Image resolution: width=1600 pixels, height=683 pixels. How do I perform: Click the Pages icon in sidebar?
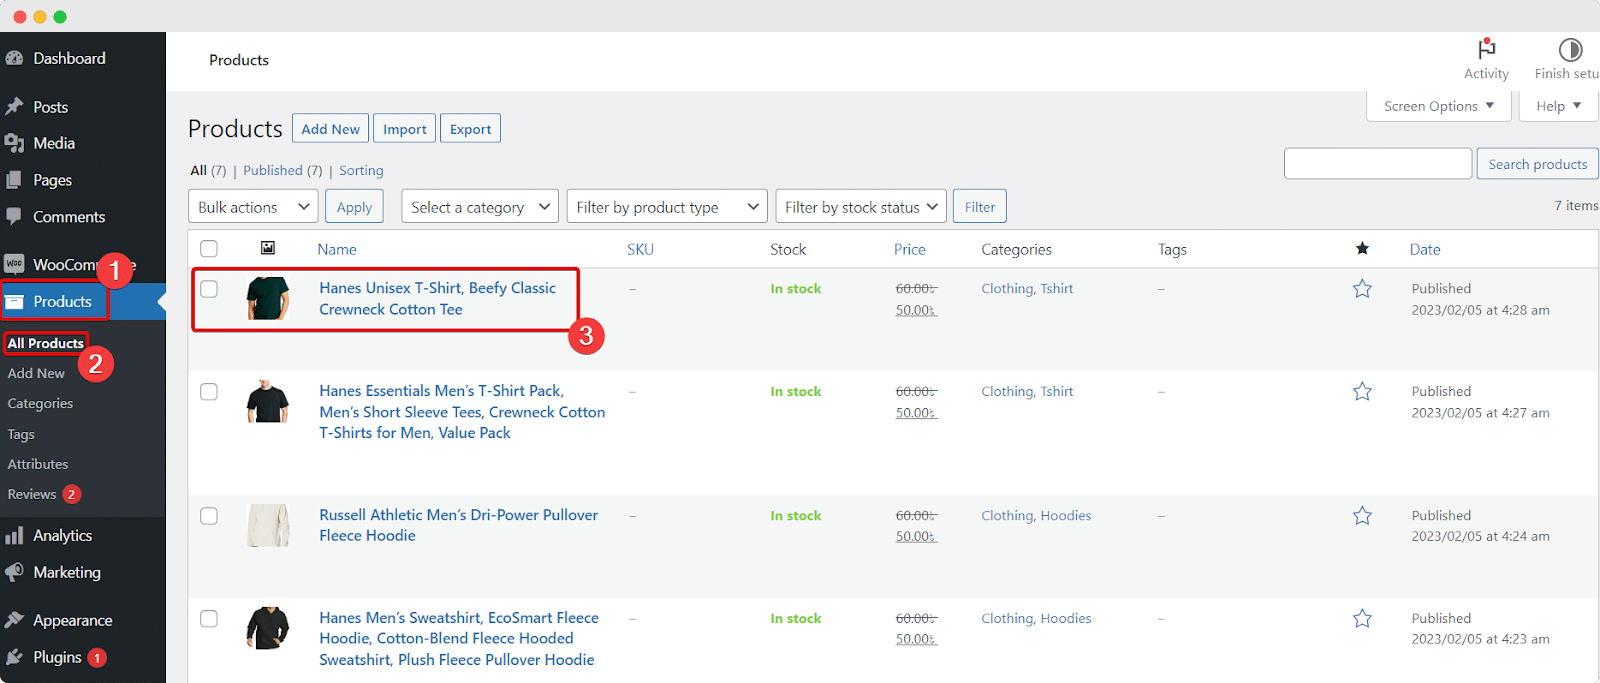(x=14, y=180)
